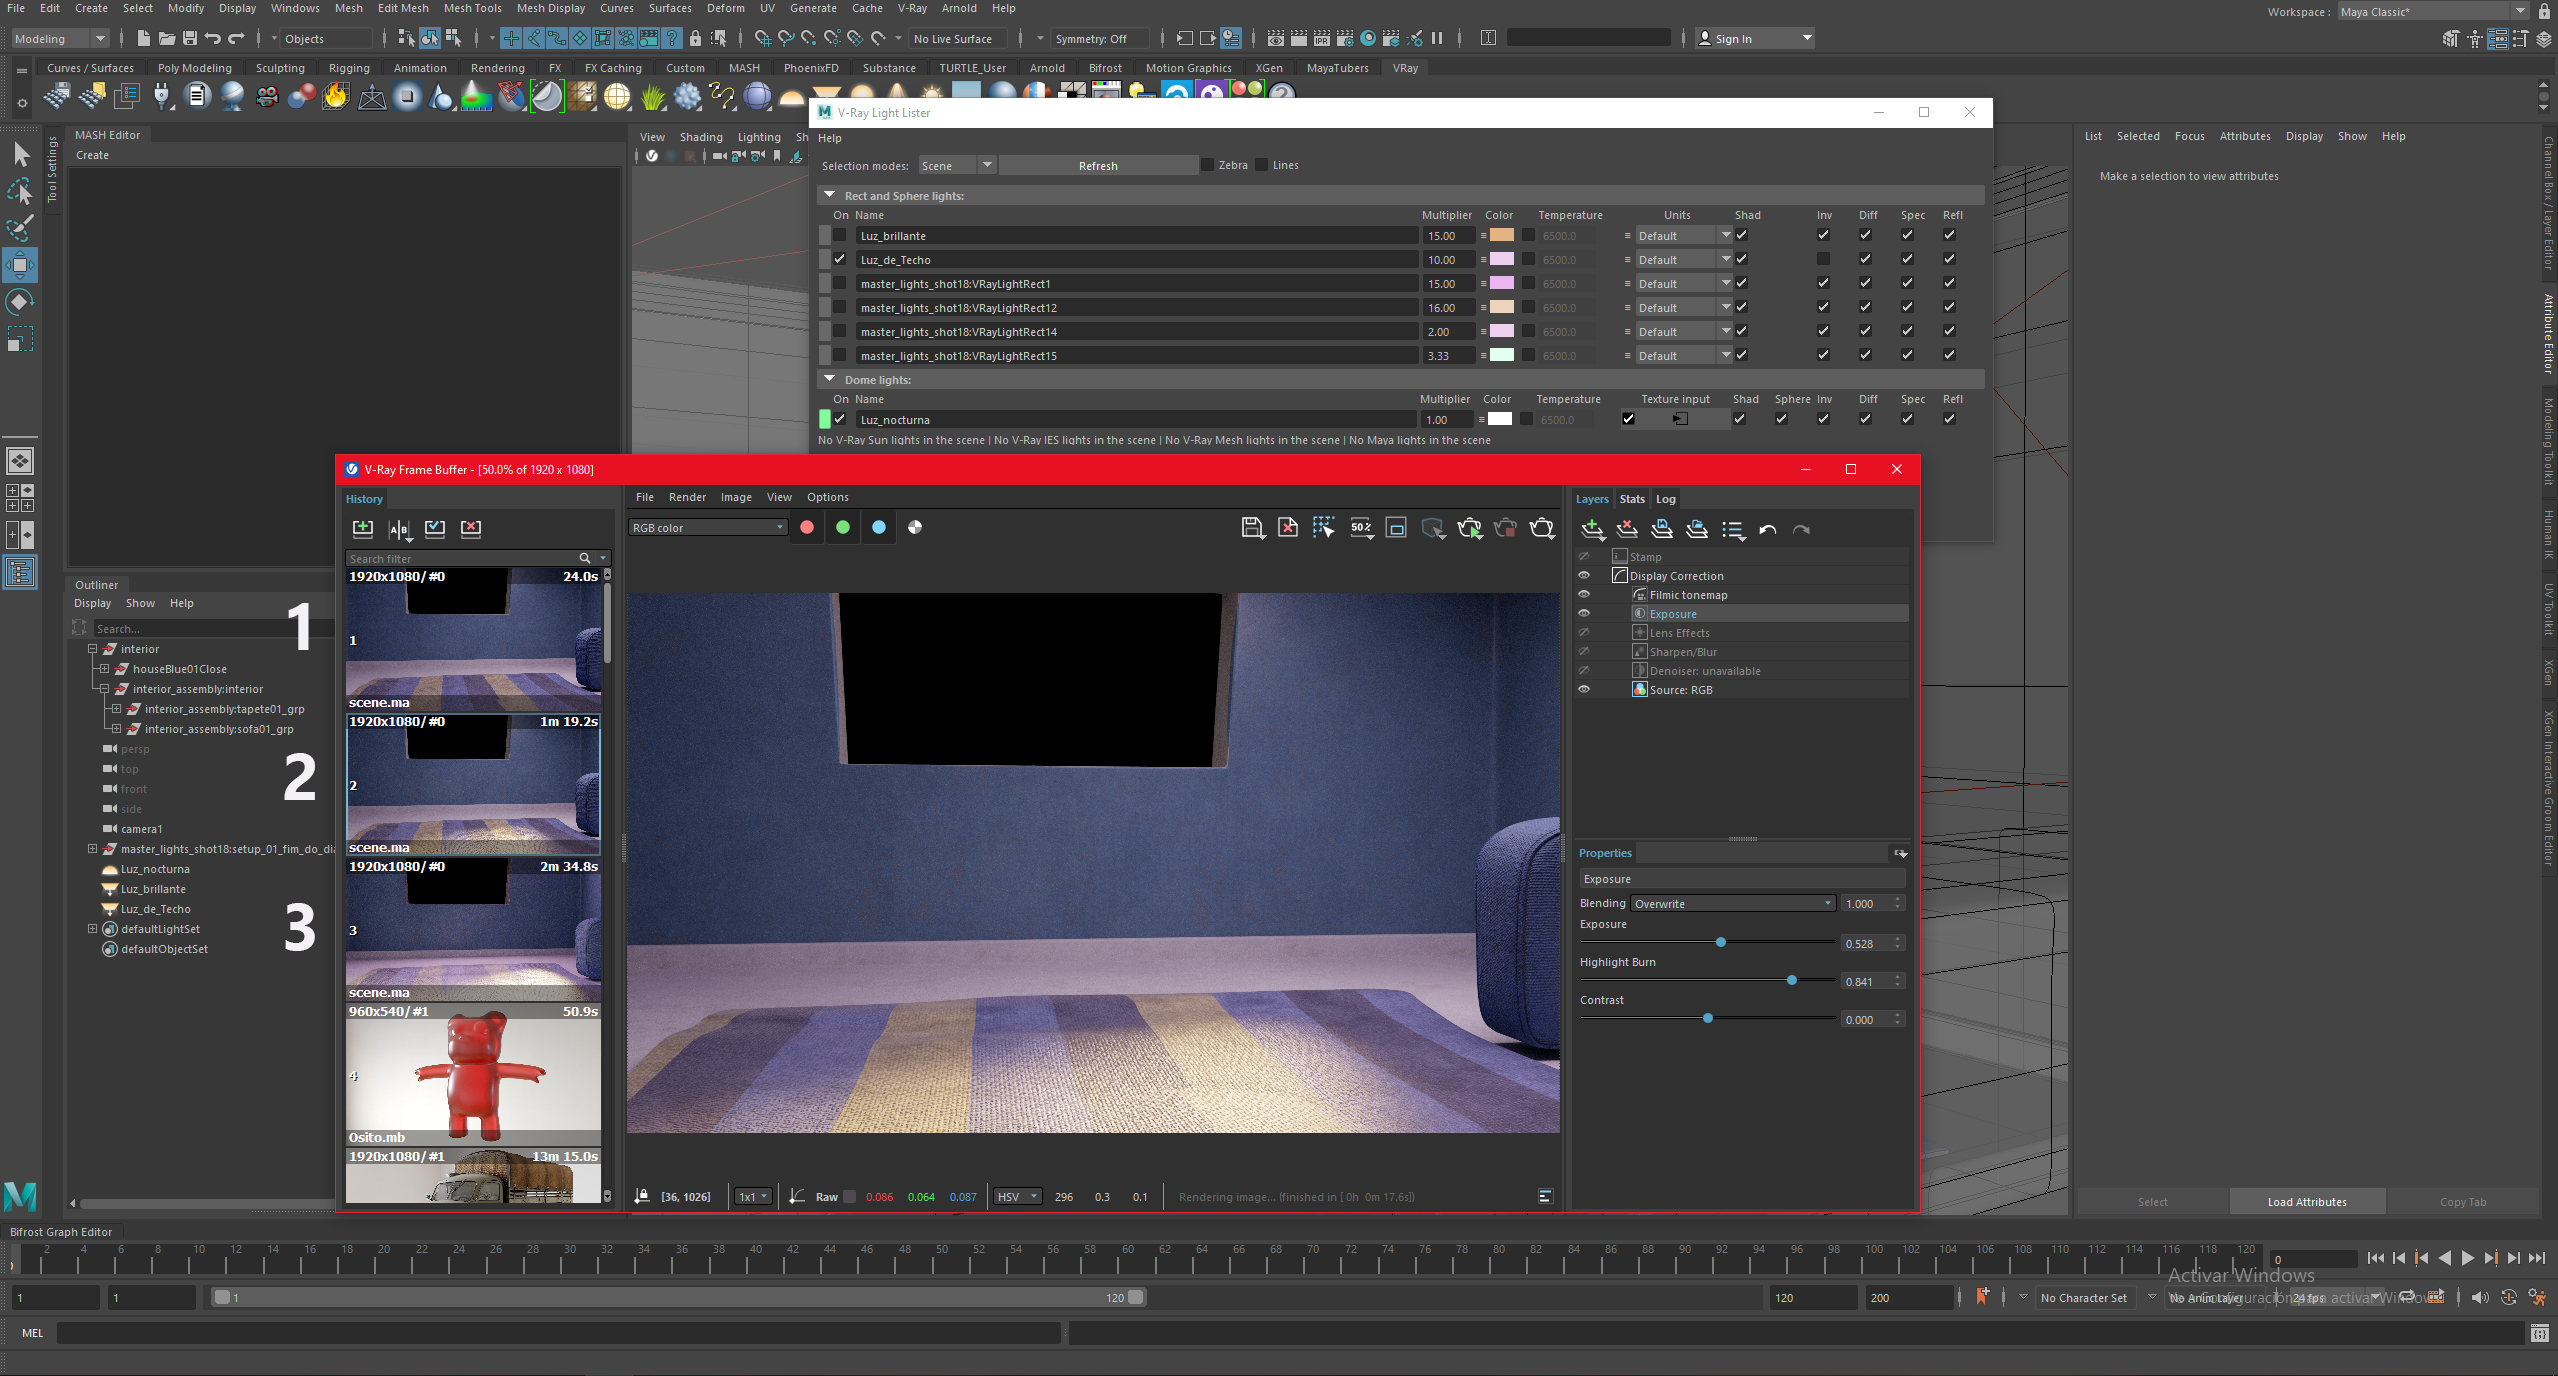Screen dimensions: 2558x1376
Task: Open color swatch for Luz_brillante
Action: (x=1501, y=235)
